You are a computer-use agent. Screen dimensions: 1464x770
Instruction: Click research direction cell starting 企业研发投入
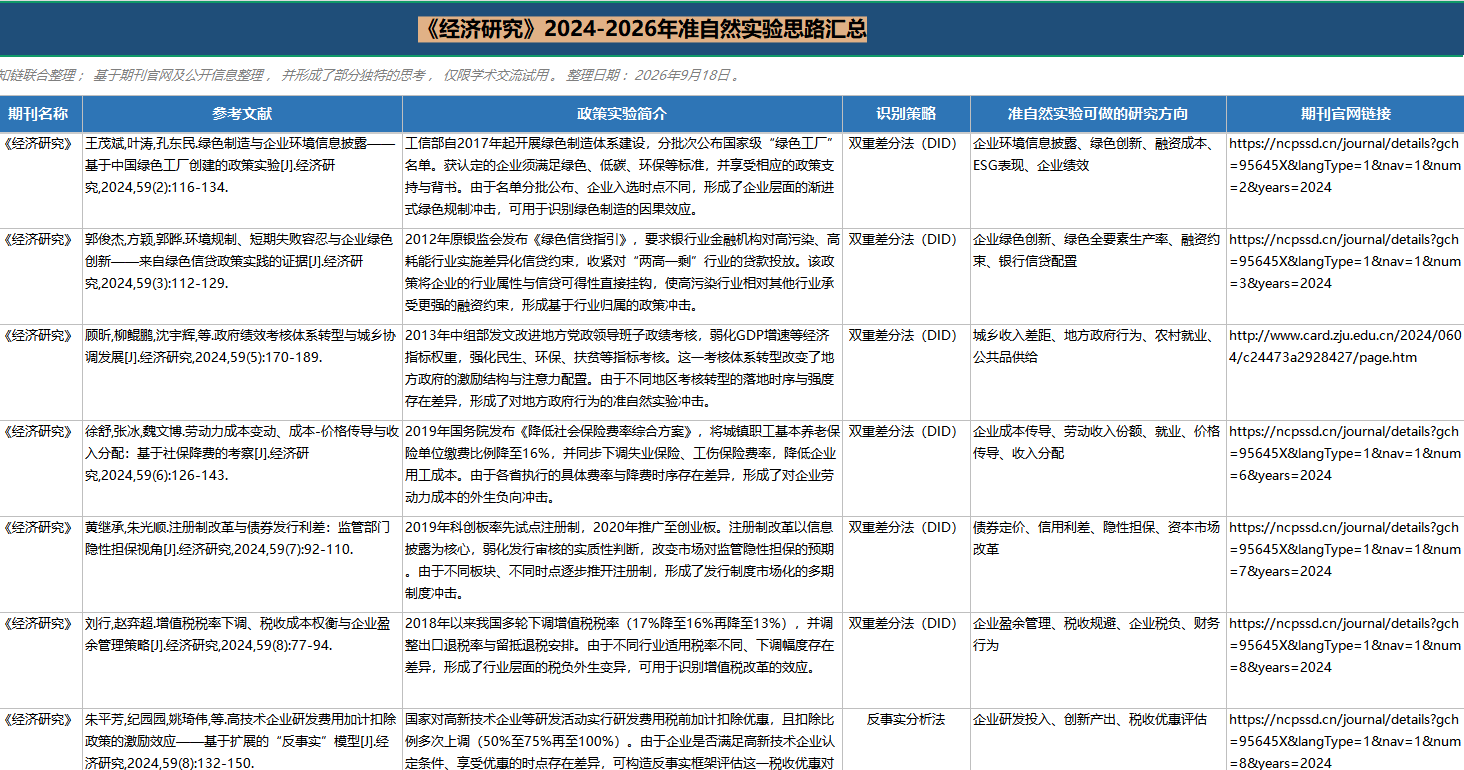(1098, 740)
